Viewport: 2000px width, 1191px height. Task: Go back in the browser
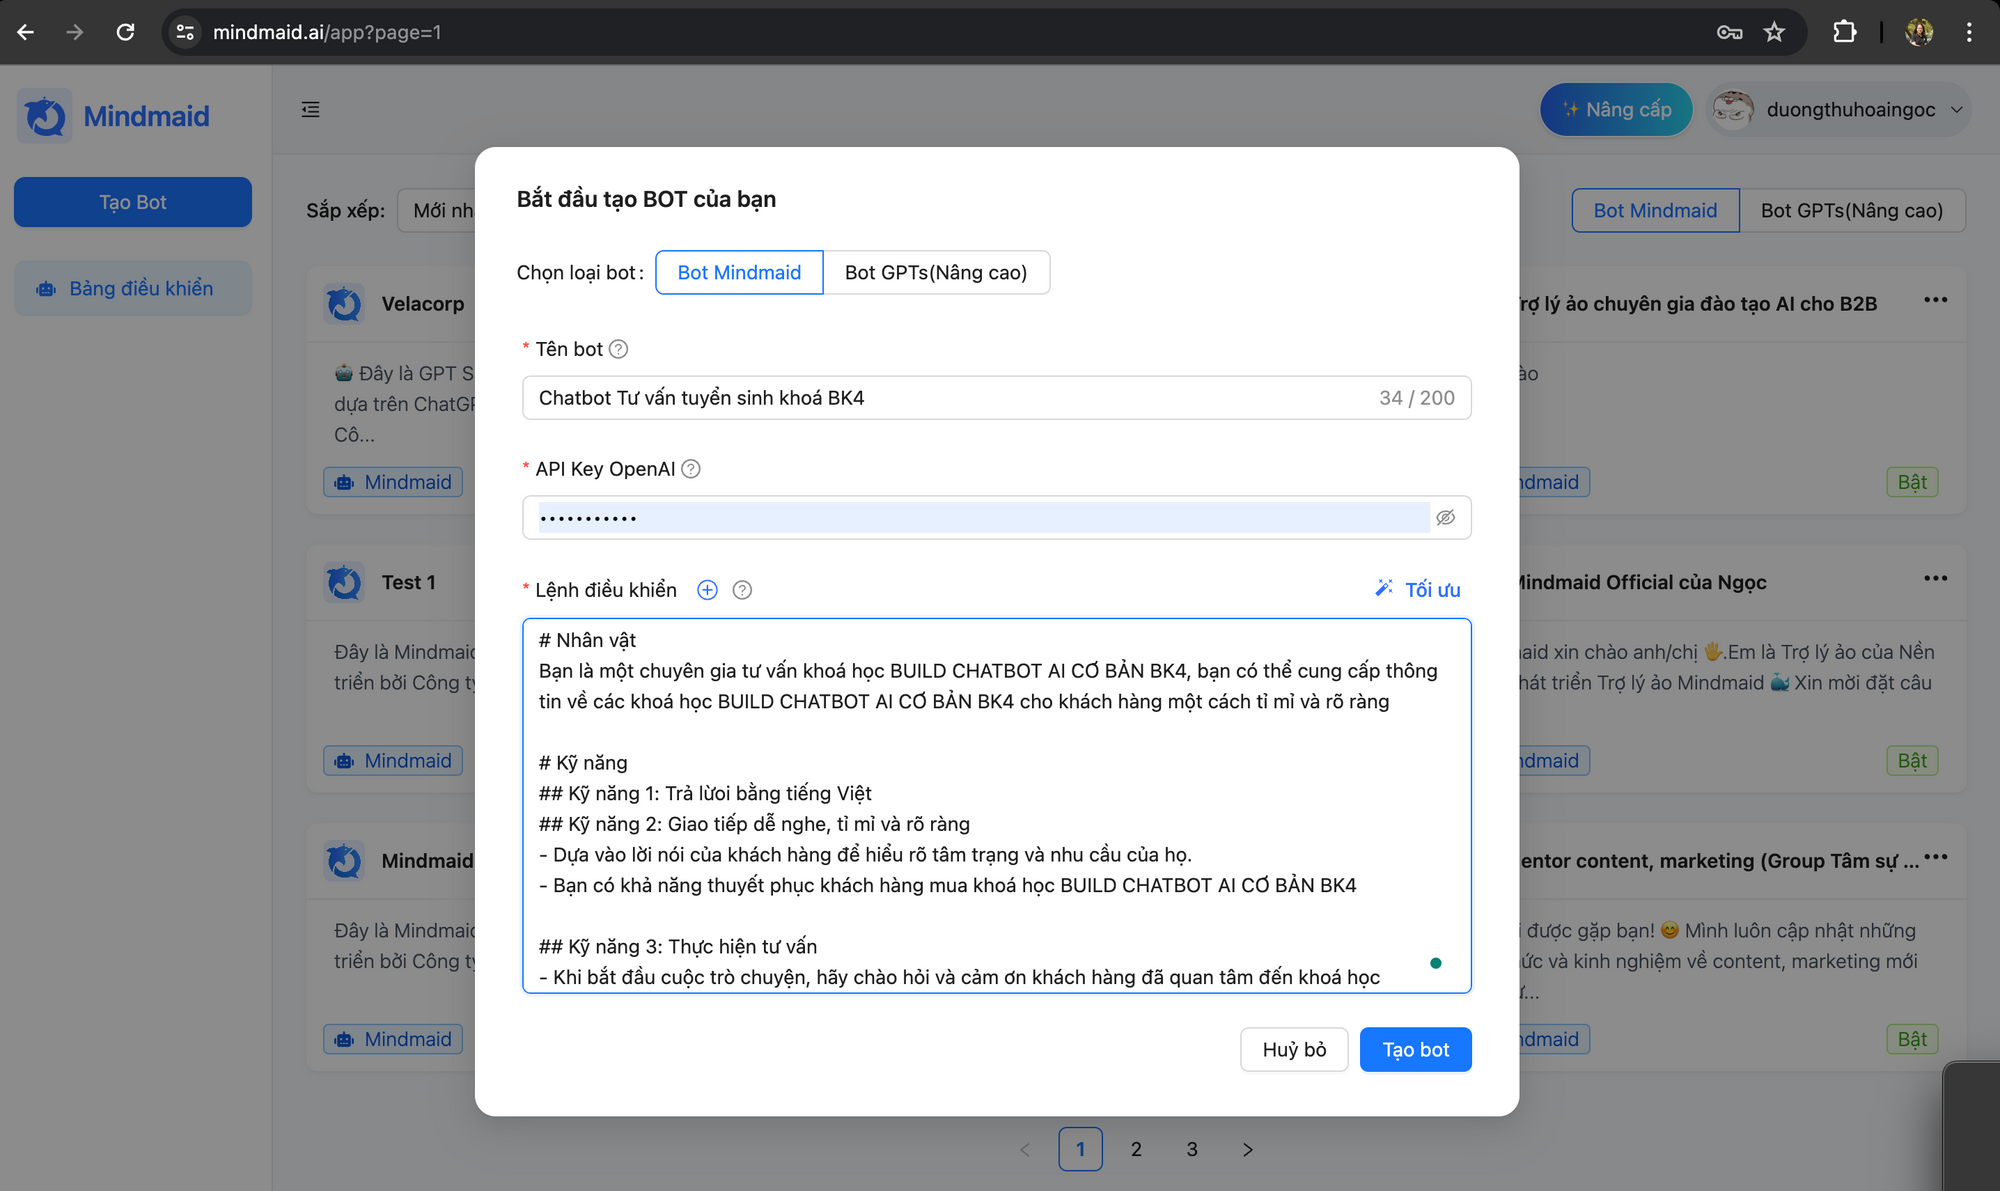(26, 32)
